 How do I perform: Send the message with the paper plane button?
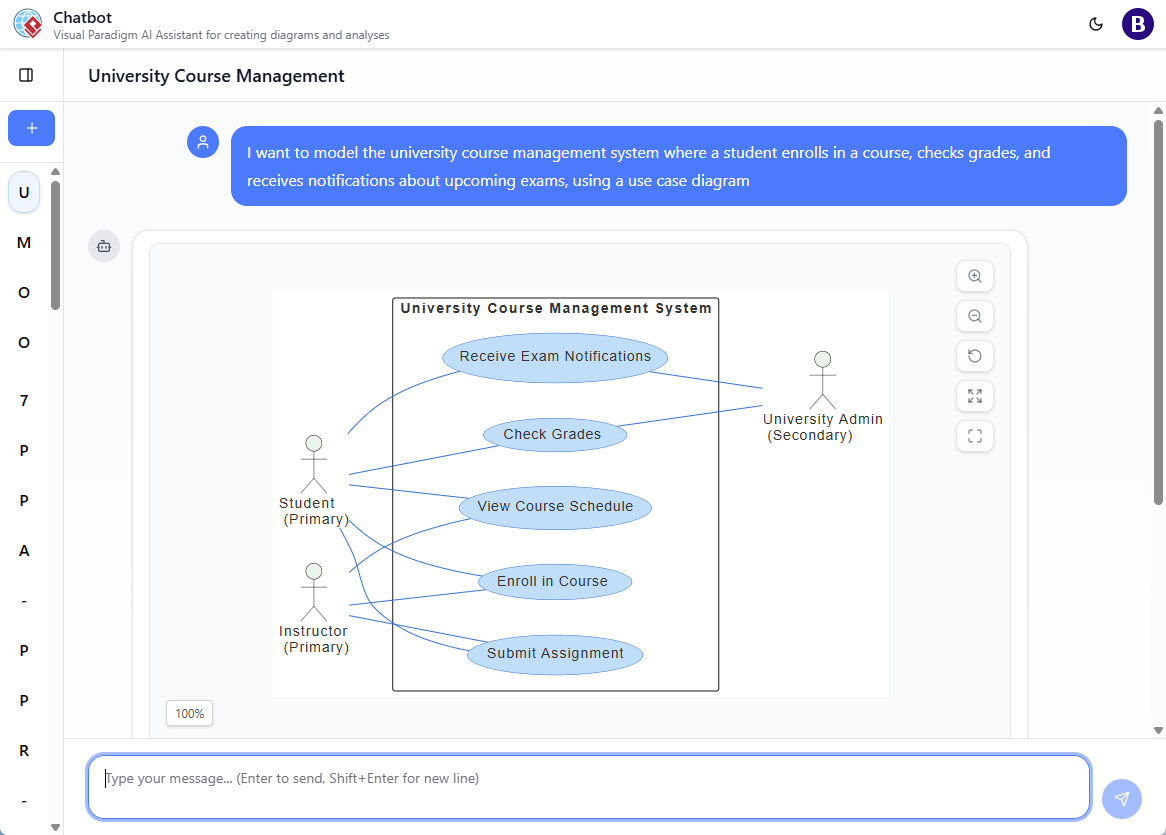point(1121,799)
